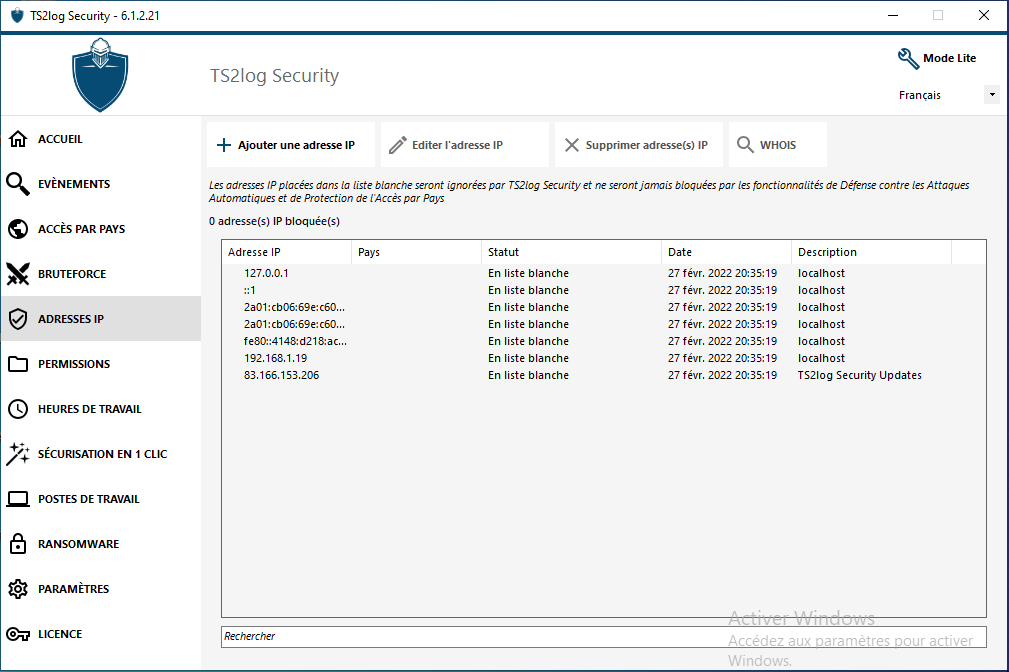The width and height of the screenshot is (1009, 672).
Task: Select the ::1 address row
Action: pyautogui.click(x=604, y=290)
